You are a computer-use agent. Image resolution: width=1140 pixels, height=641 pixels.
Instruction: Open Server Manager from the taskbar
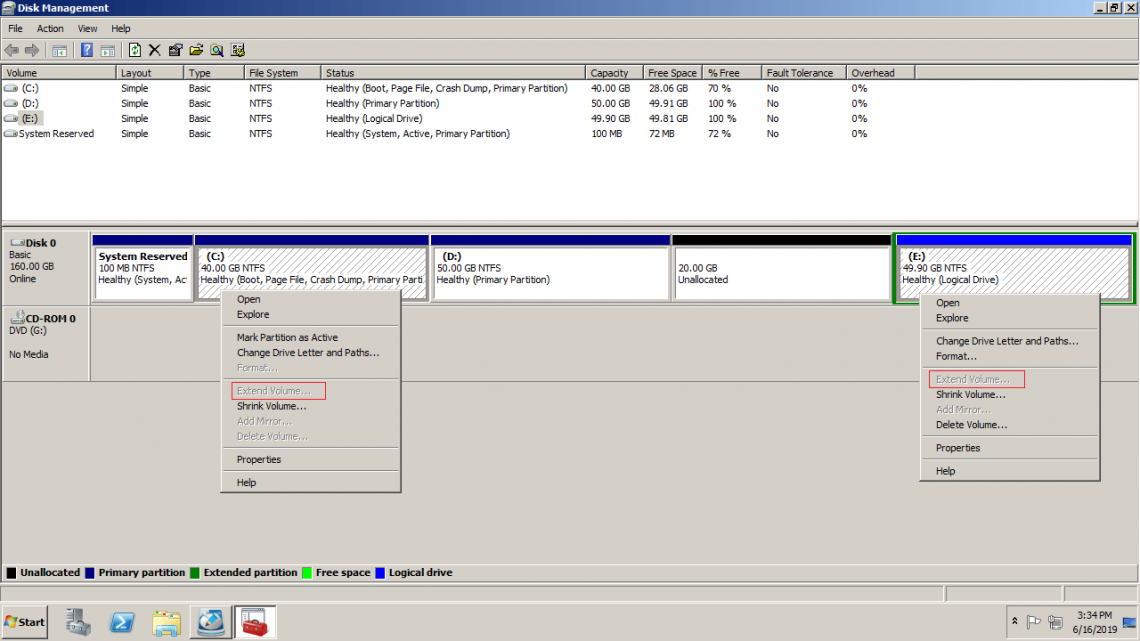[79, 622]
